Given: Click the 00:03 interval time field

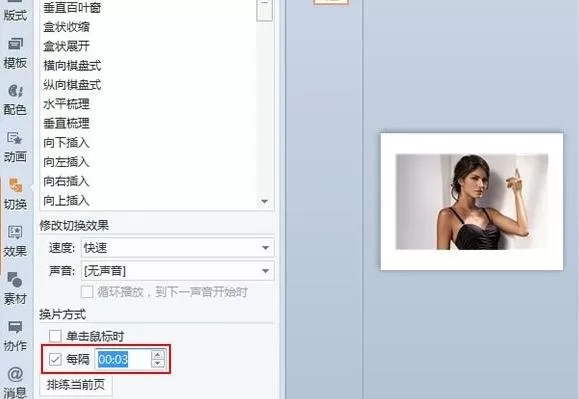Looking at the screenshot, I should pos(123,359).
